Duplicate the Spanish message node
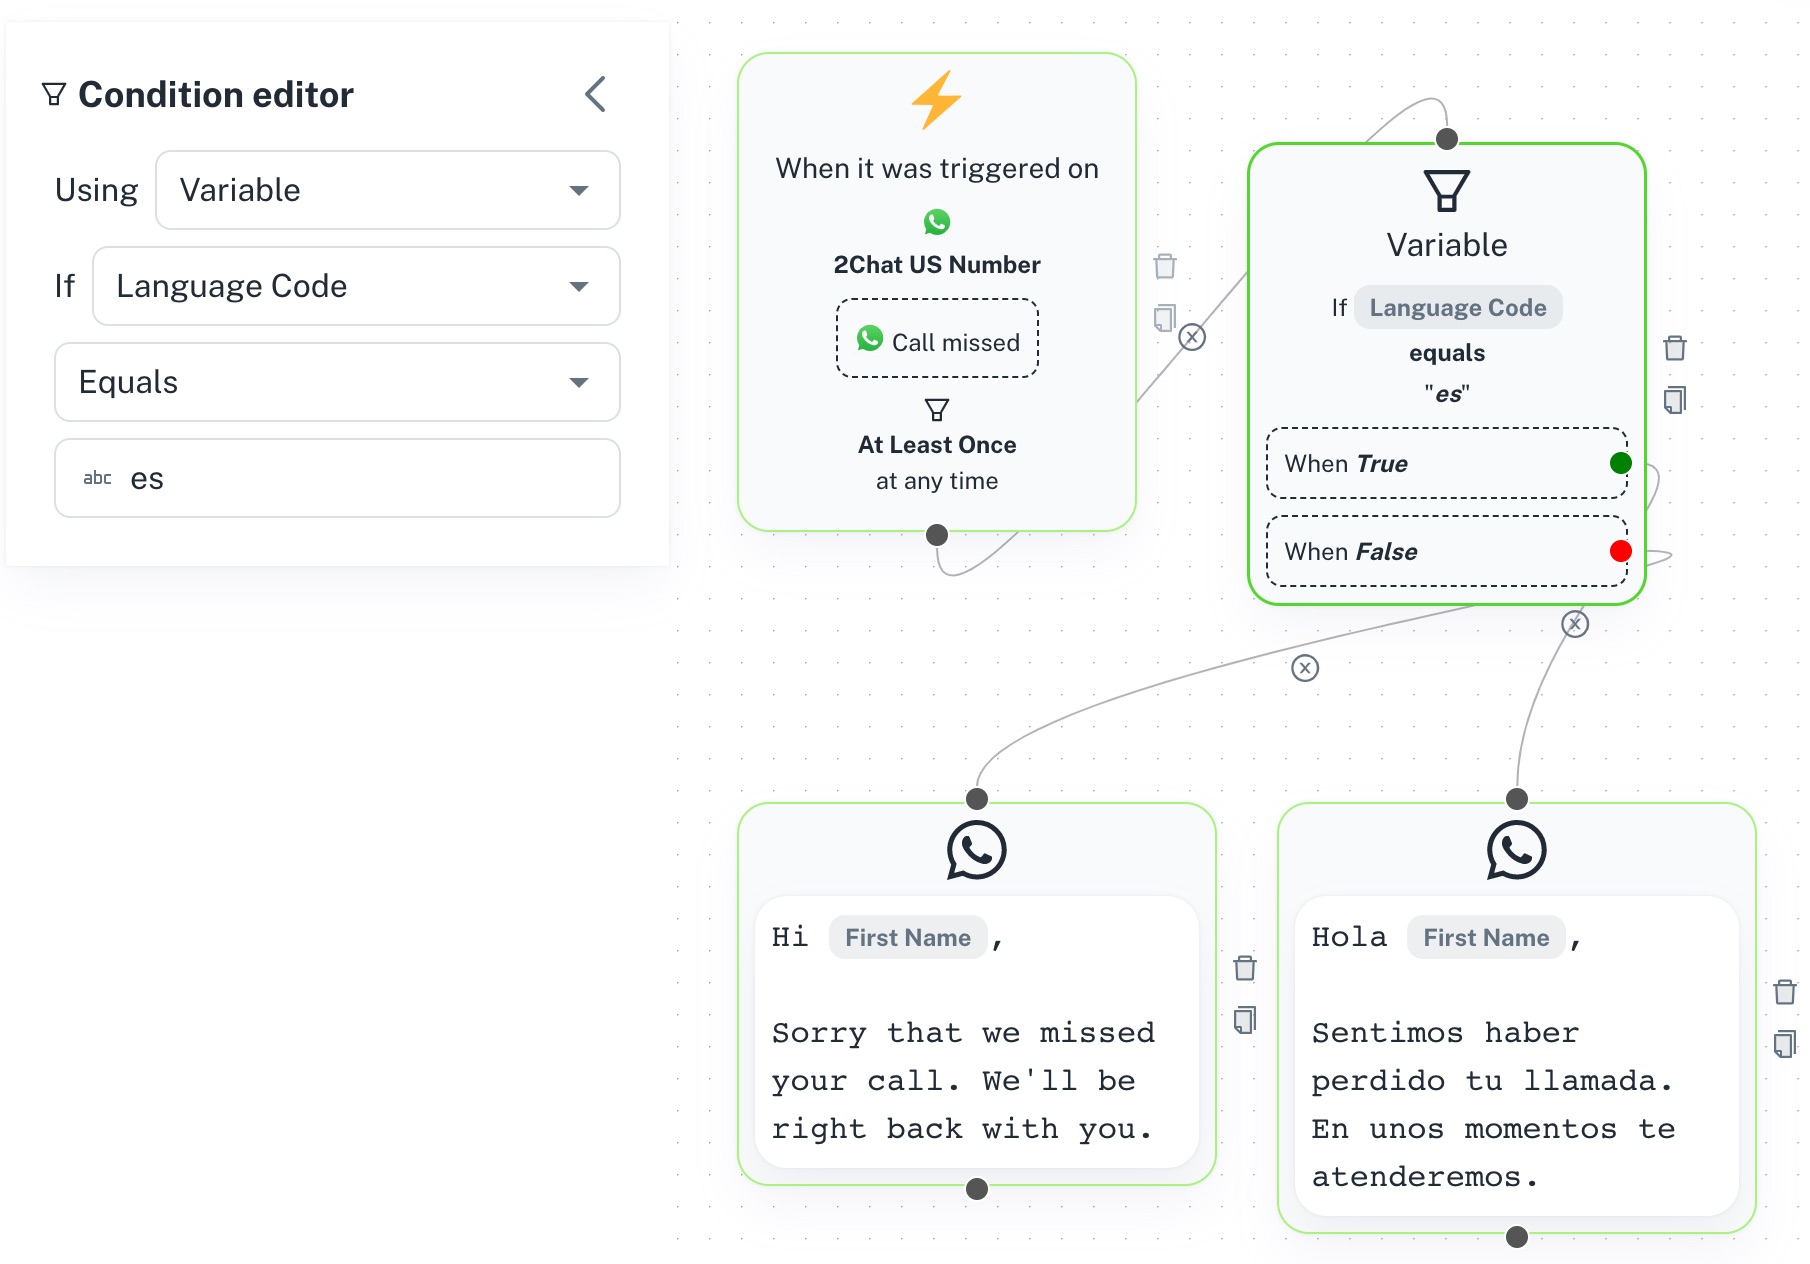 click(1785, 1044)
